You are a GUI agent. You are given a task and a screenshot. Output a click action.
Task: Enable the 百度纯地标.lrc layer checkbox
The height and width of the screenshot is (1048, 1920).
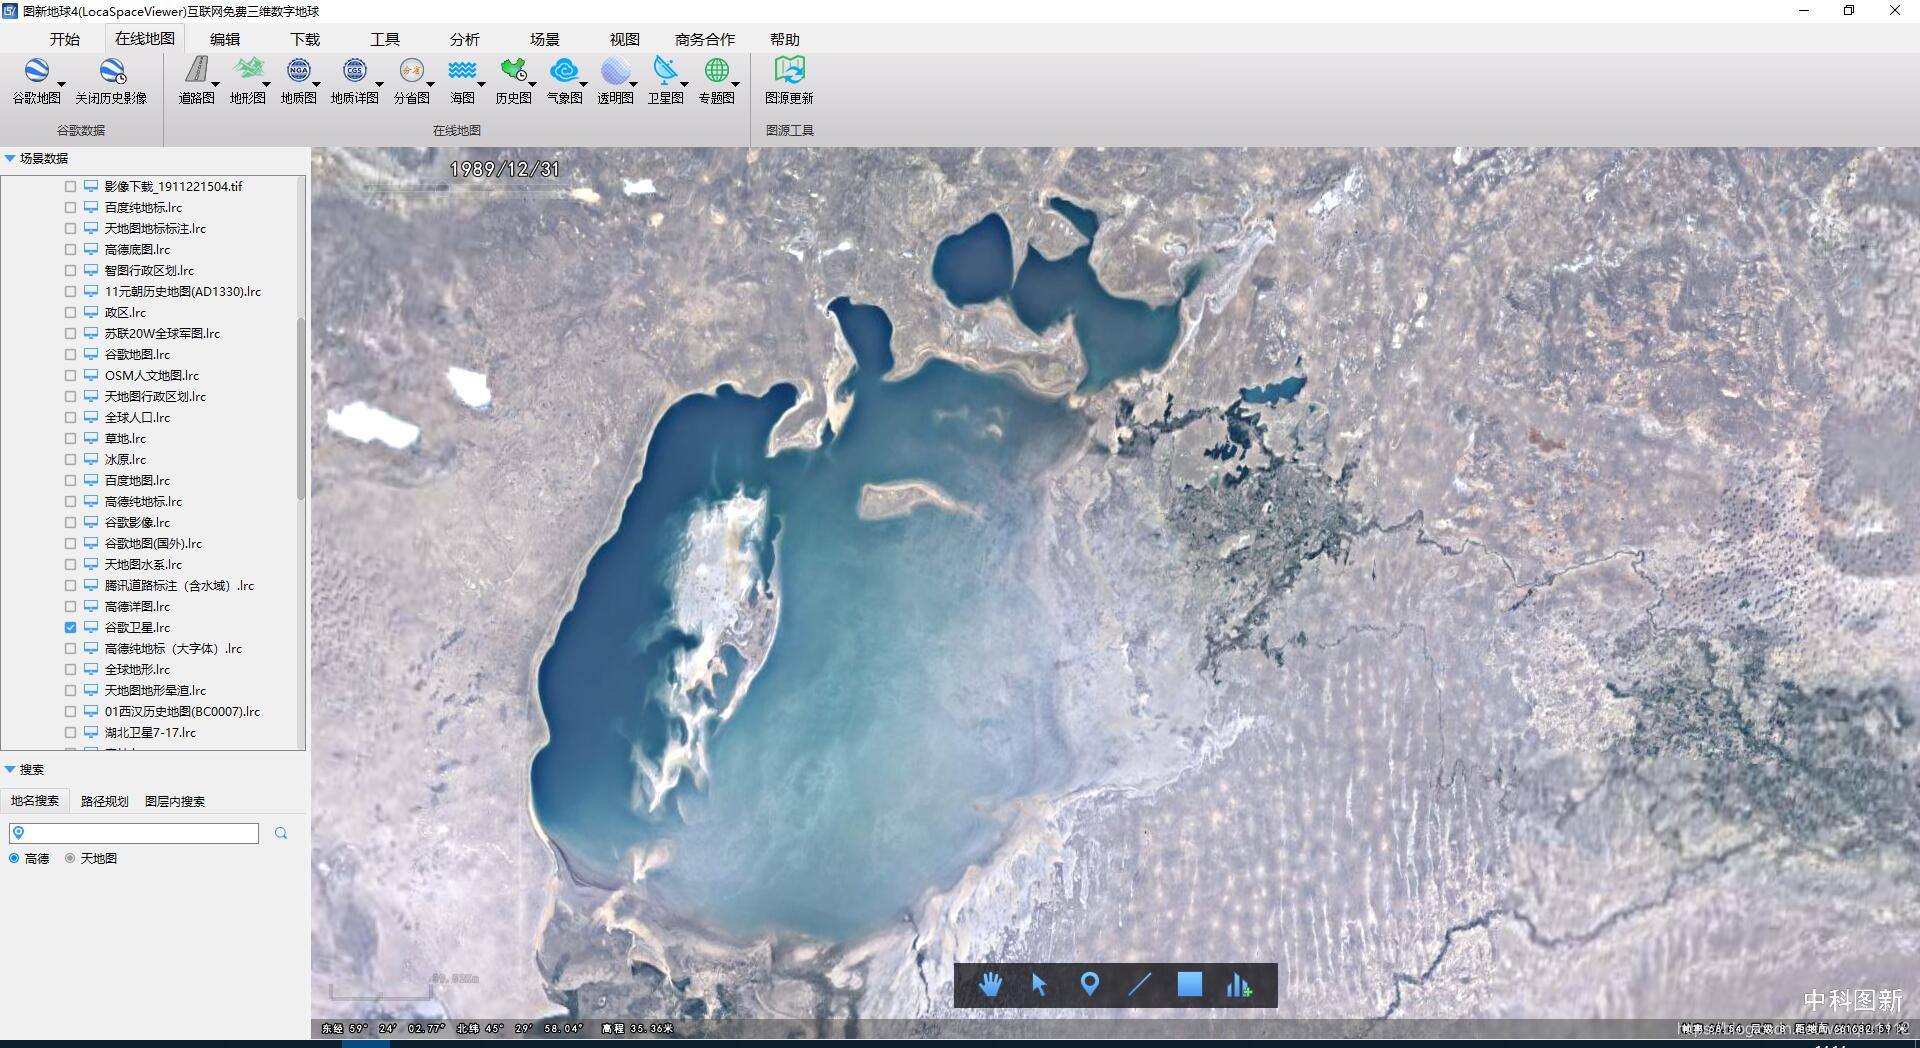70,207
